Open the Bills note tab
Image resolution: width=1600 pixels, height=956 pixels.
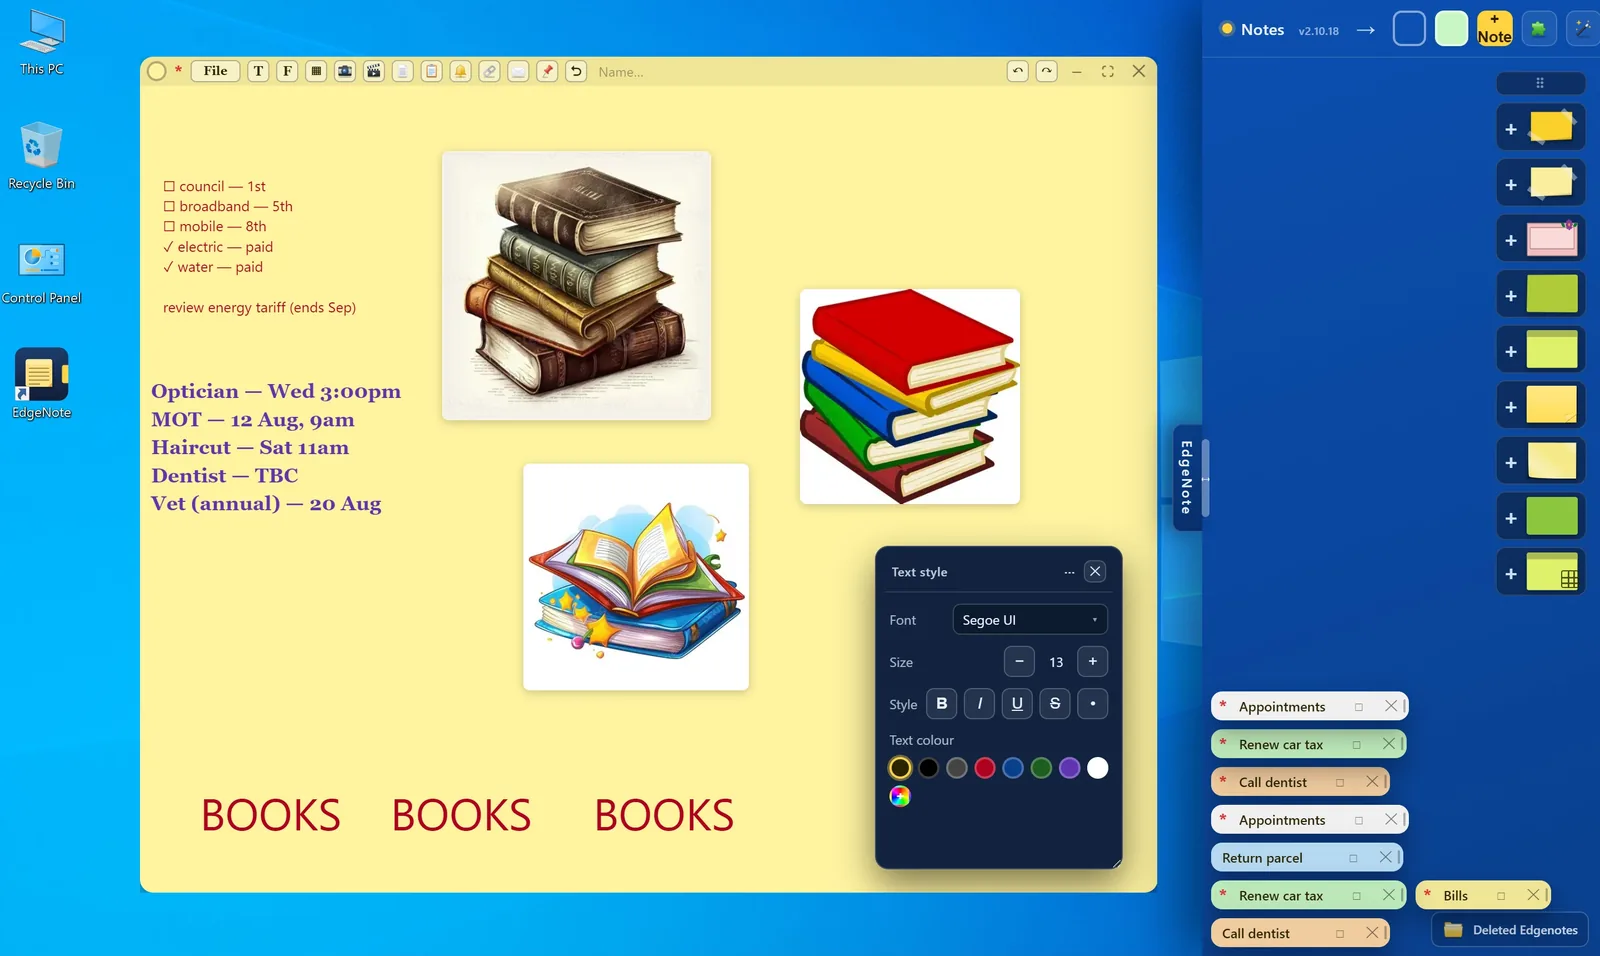click(1483, 896)
